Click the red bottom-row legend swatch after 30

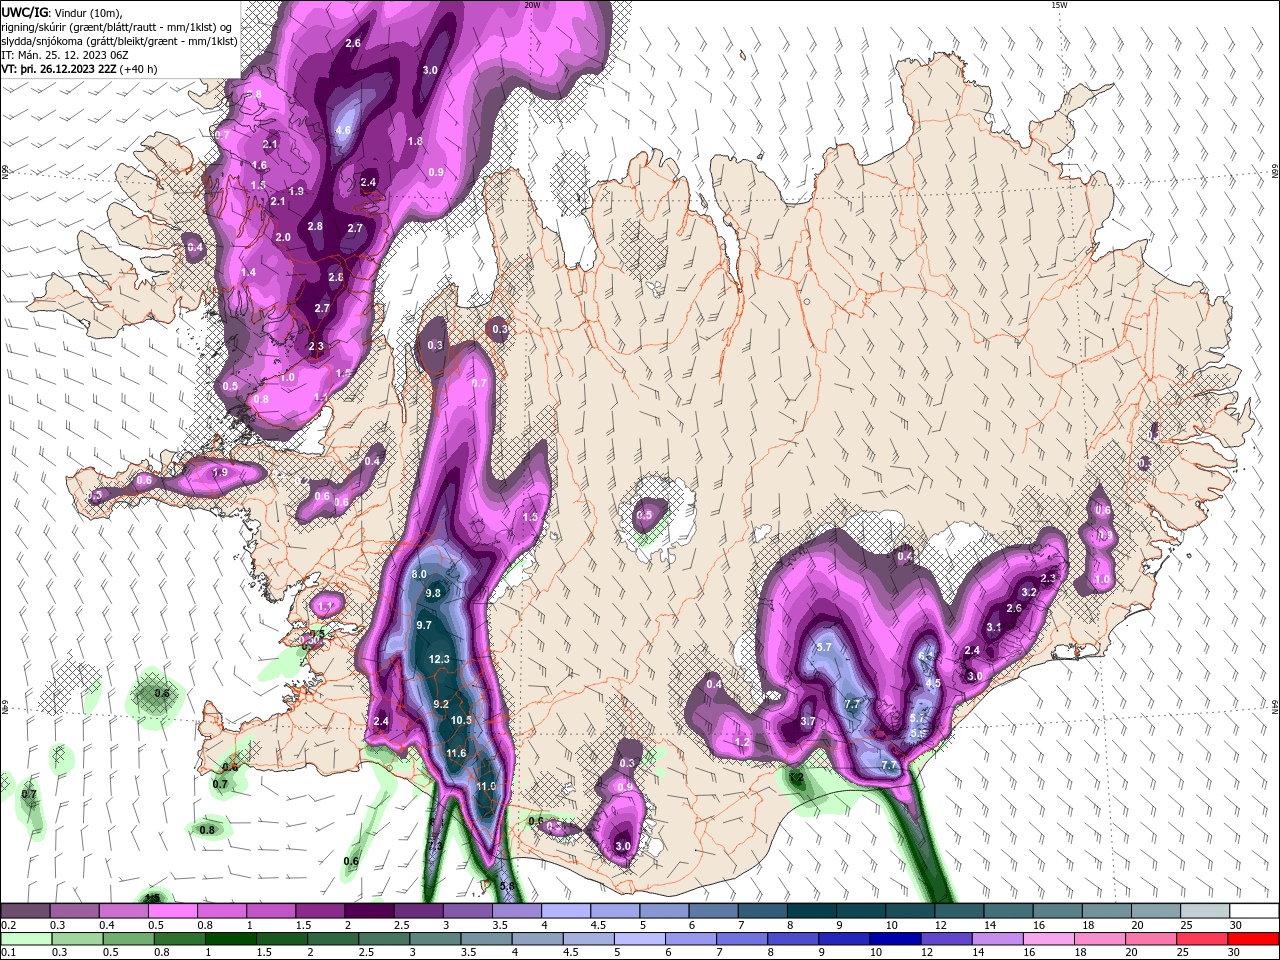click(1254, 939)
